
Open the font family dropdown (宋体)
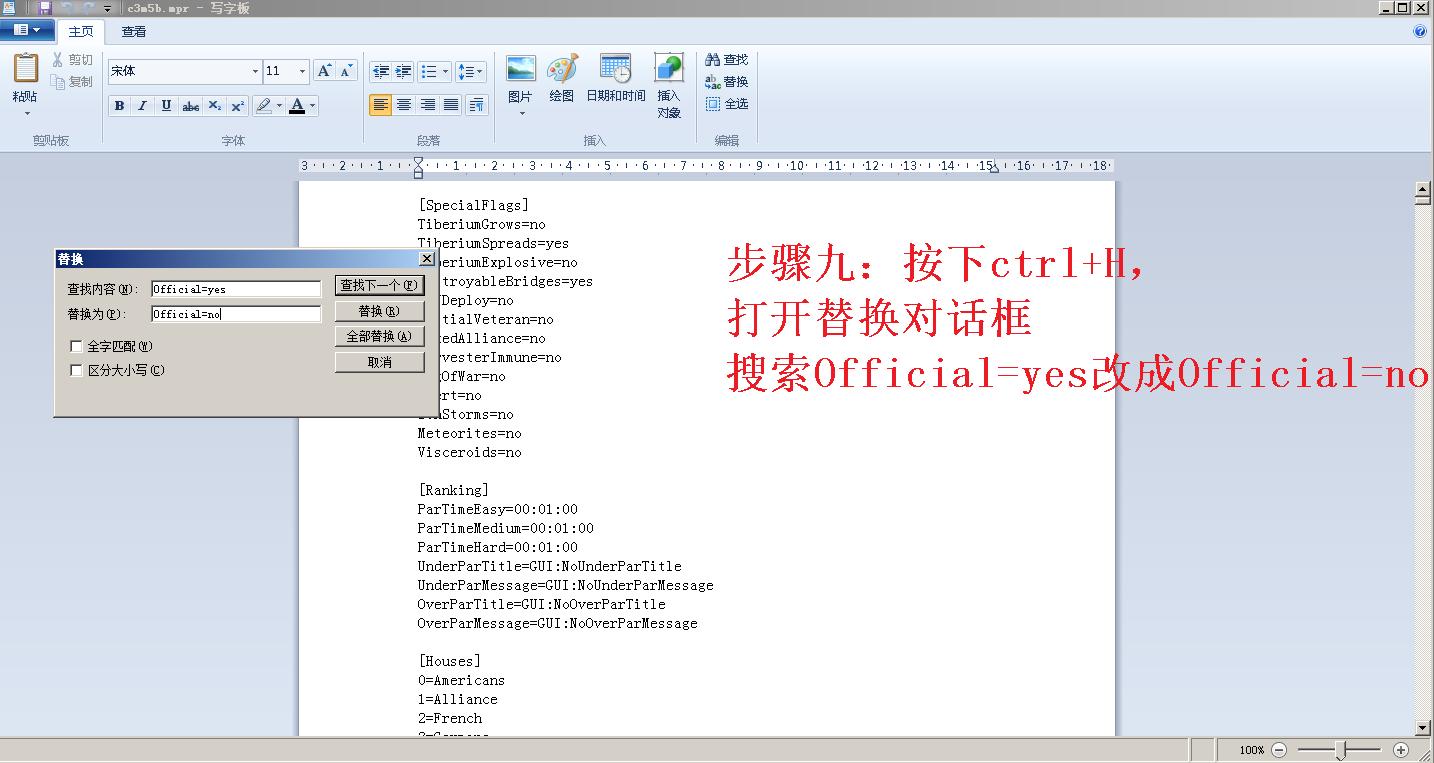(254, 72)
